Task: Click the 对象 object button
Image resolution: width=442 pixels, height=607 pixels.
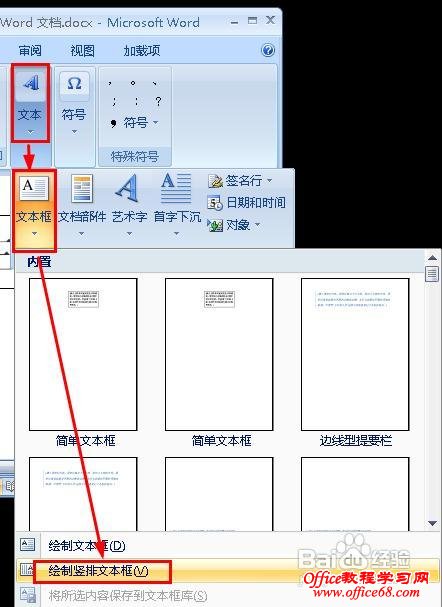Action: coord(229,225)
